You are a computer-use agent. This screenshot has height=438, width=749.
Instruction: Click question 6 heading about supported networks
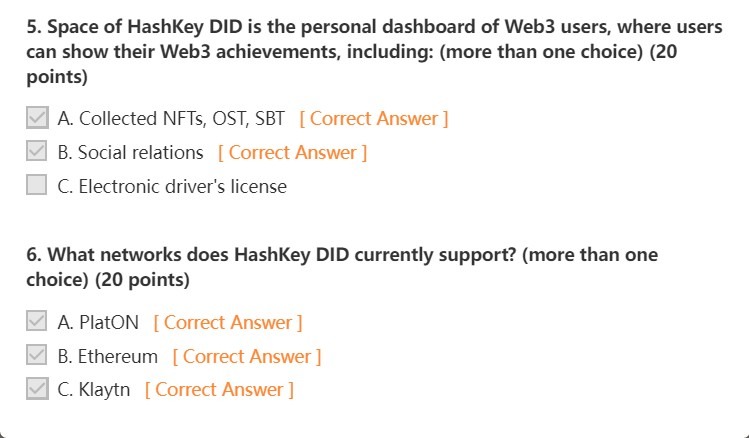tap(340, 255)
